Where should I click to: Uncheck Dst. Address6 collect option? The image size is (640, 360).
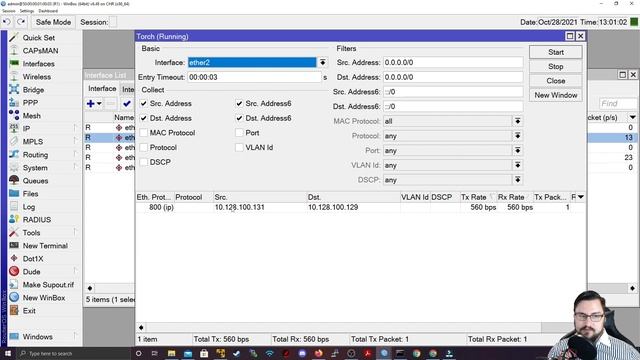click(240, 118)
